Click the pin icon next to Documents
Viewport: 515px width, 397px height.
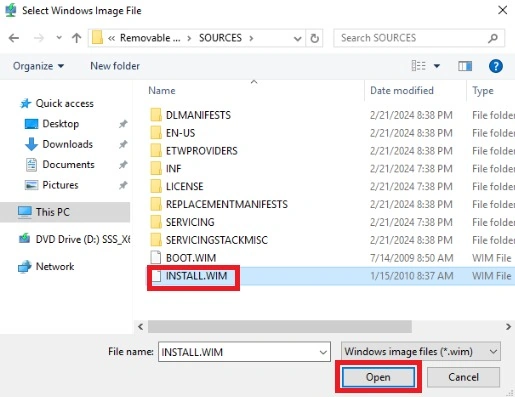point(123,165)
